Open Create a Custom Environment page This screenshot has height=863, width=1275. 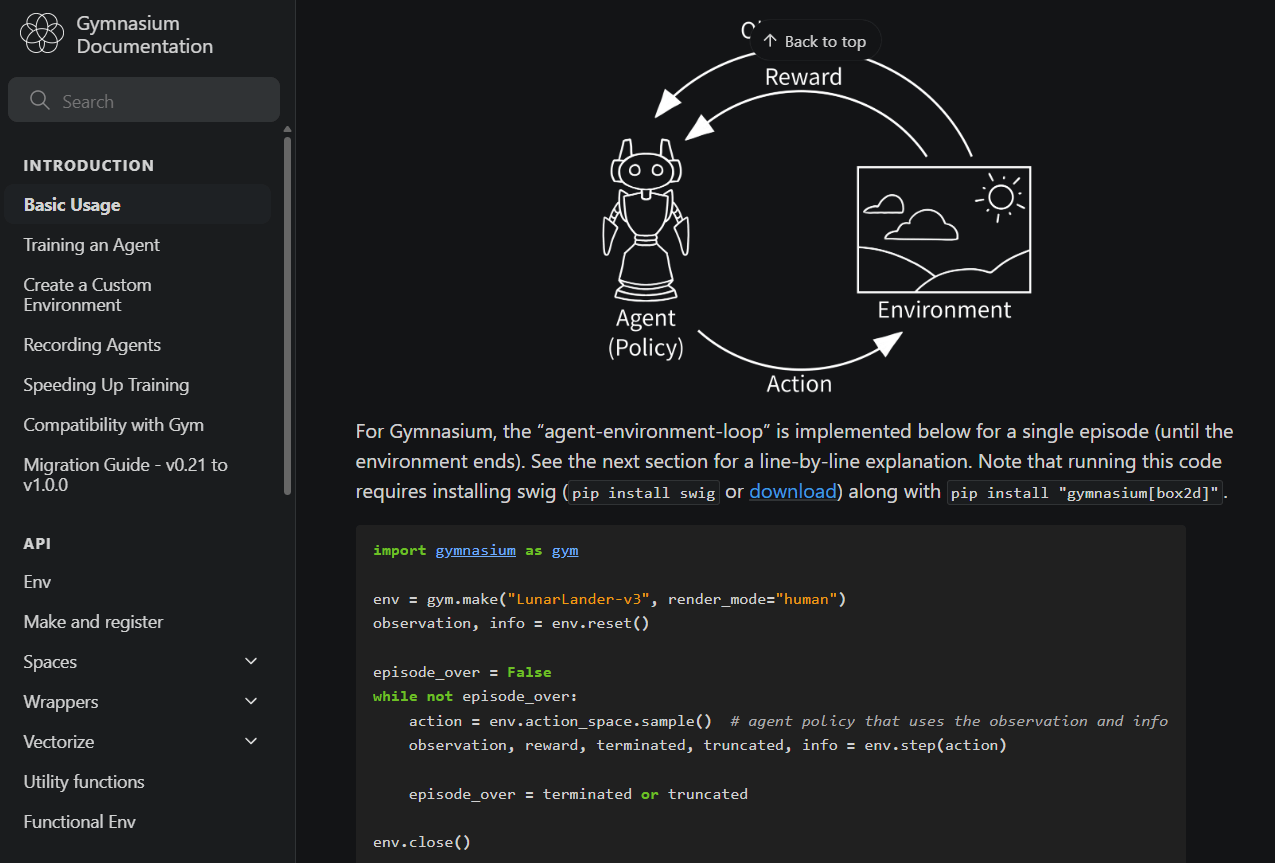[x=88, y=295]
